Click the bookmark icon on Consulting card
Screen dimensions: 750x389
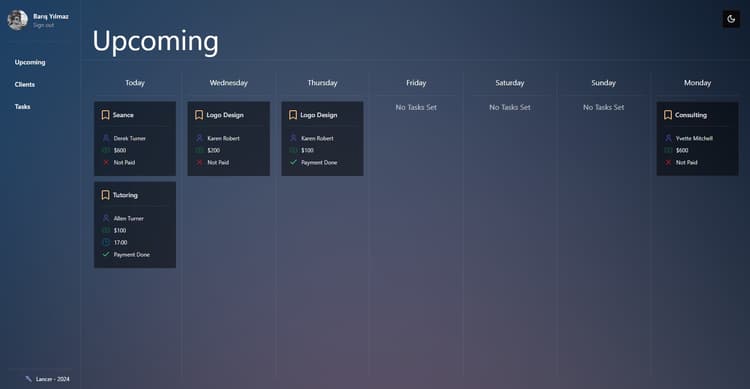coord(668,115)
